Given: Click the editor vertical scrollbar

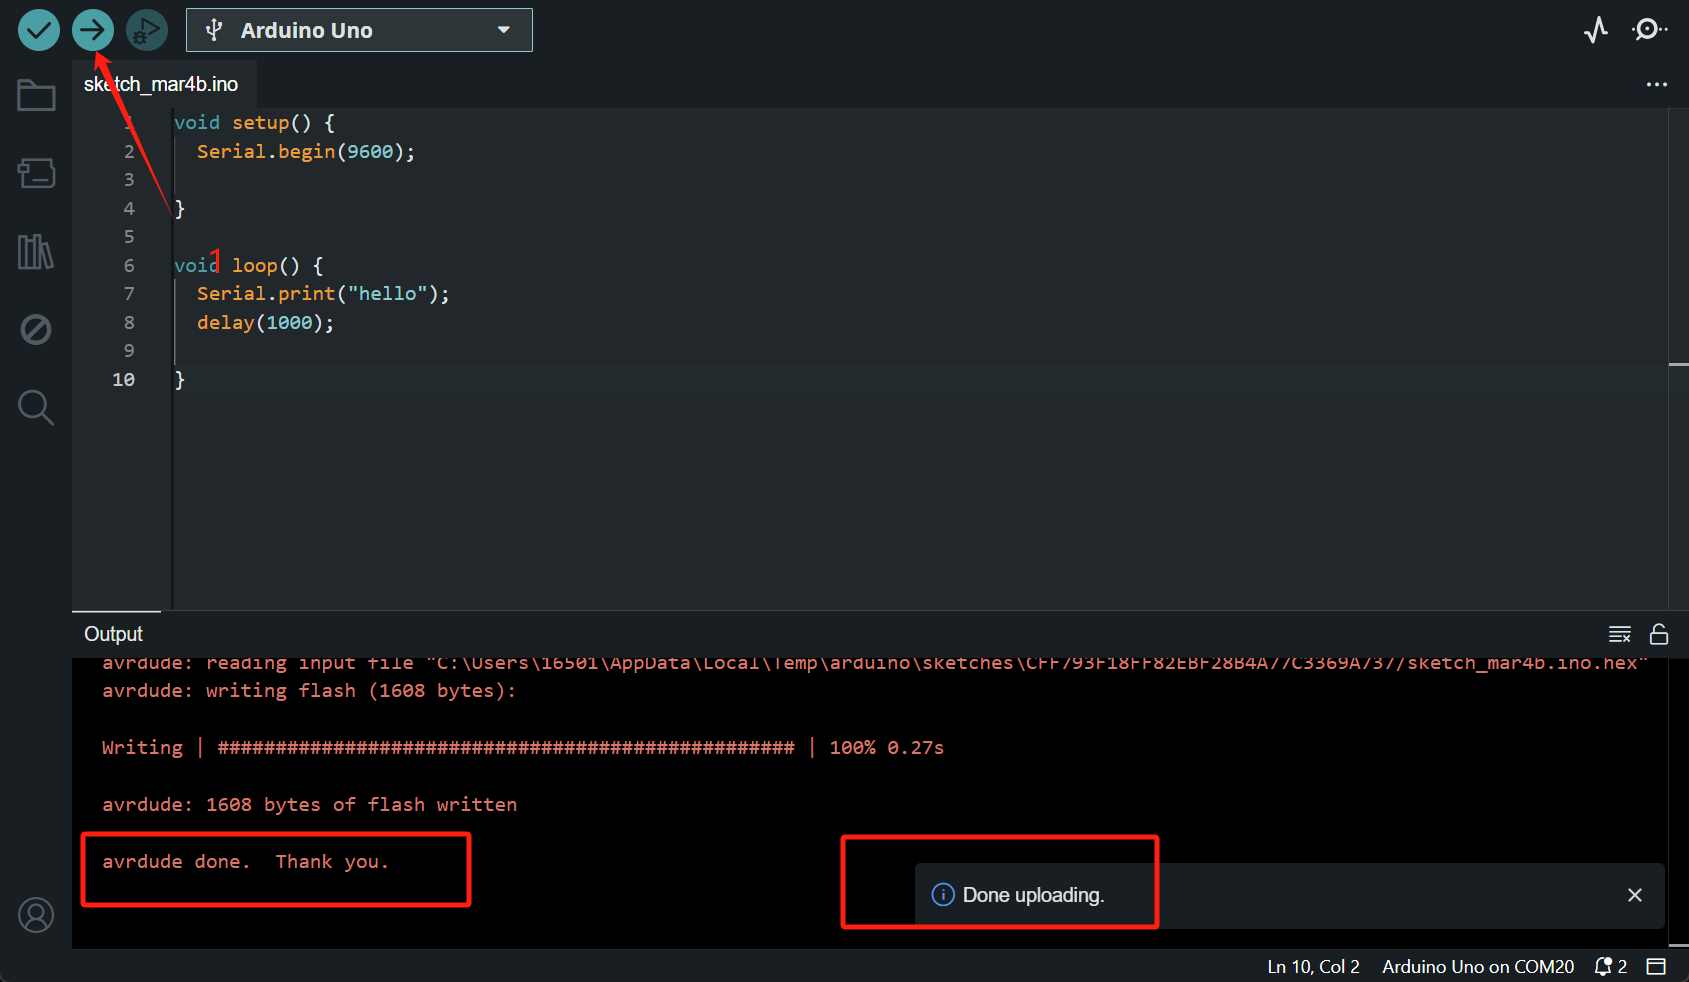Looking at the screenshot, I should pyautogui.click(x=1678, y=358).
